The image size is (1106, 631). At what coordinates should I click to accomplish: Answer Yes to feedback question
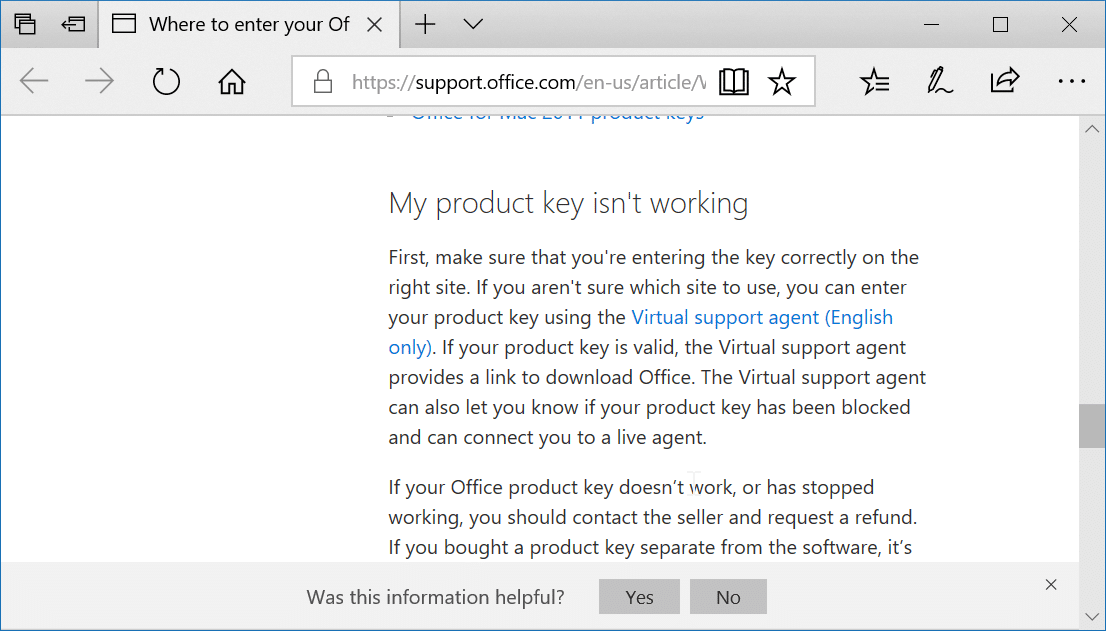click(639, 597)
